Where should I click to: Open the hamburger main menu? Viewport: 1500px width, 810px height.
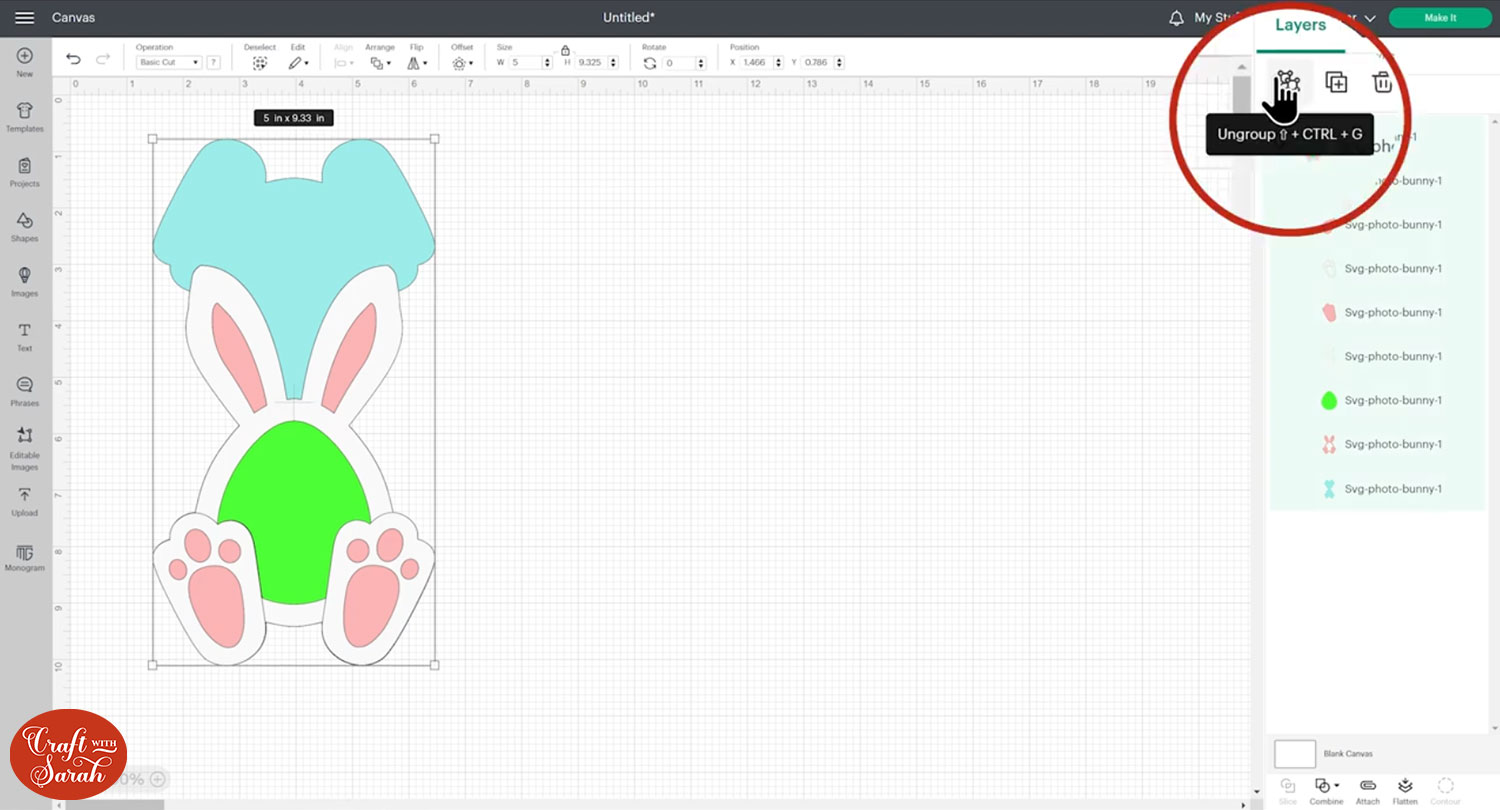[x=25, y=18]
